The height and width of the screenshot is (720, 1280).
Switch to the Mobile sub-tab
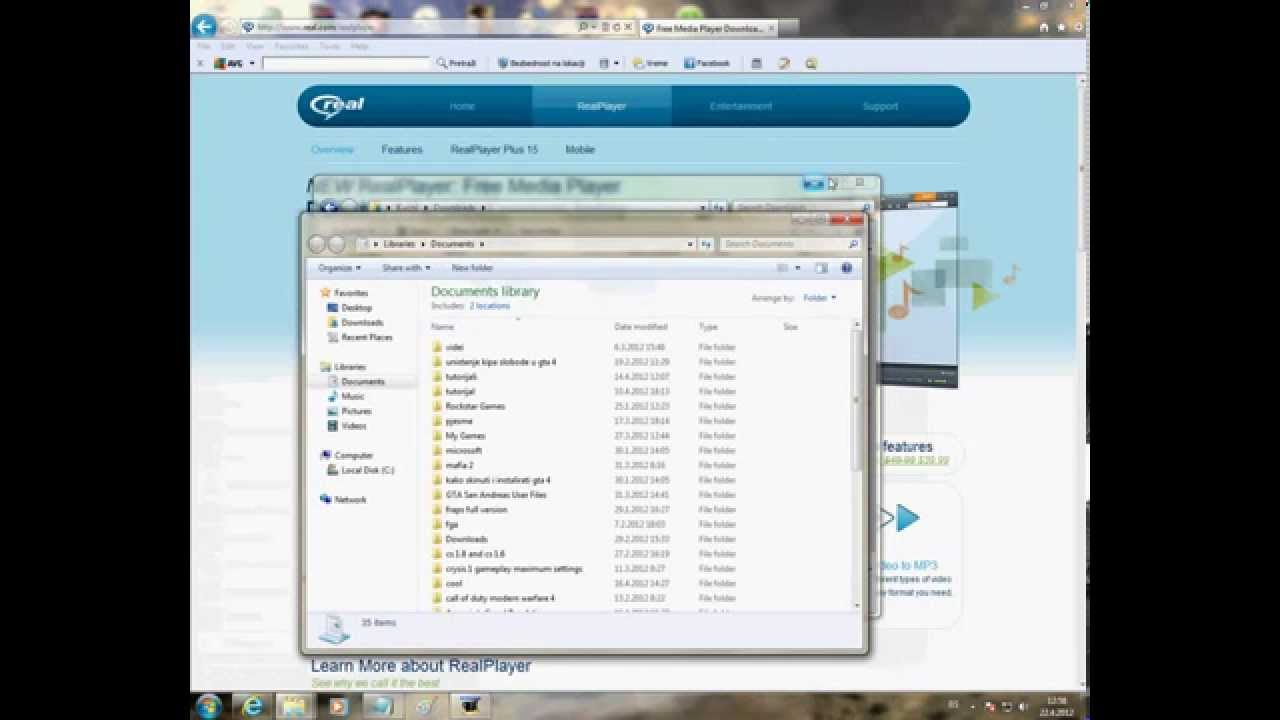(580, 150)
